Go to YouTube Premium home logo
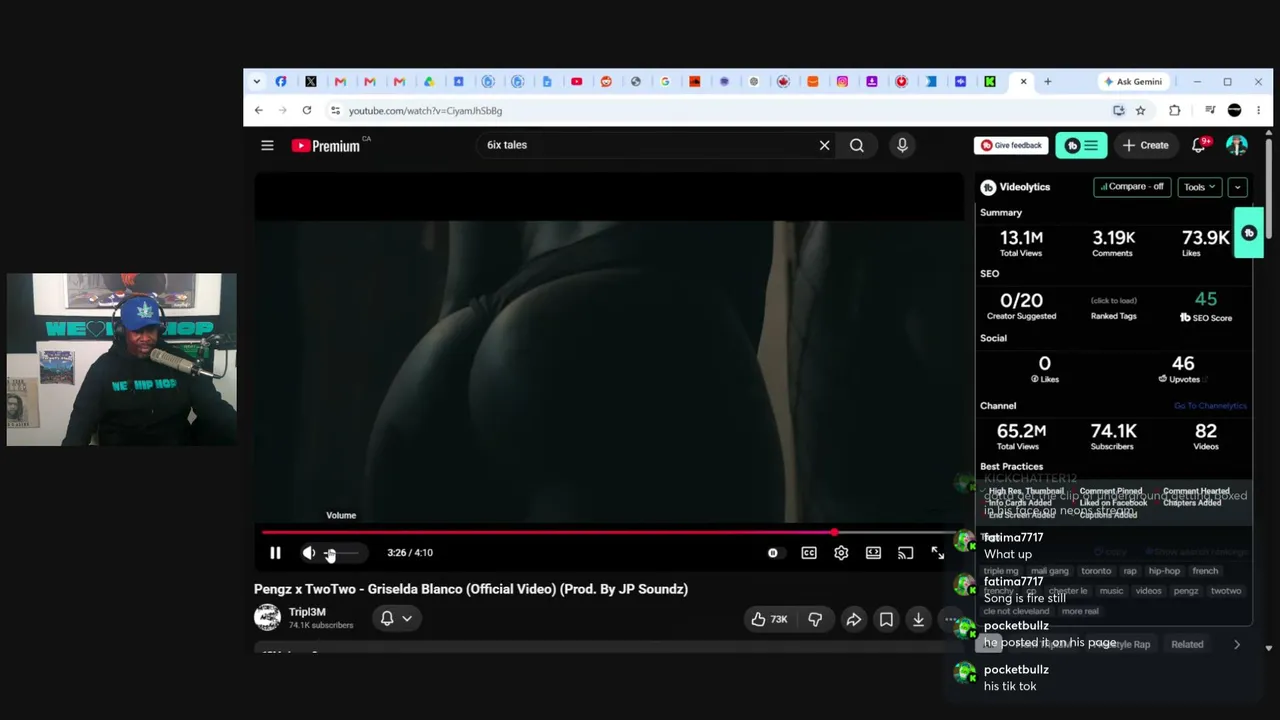This screenshot has width=1280, height=720. pos(325,146)
